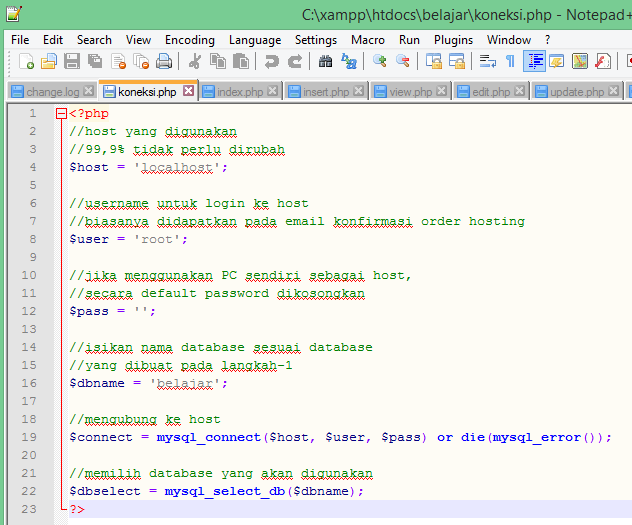Close the koneksi.php tab
Viewport: 632px width, 525px height.
pyautogui.click(x=188, y=91)
